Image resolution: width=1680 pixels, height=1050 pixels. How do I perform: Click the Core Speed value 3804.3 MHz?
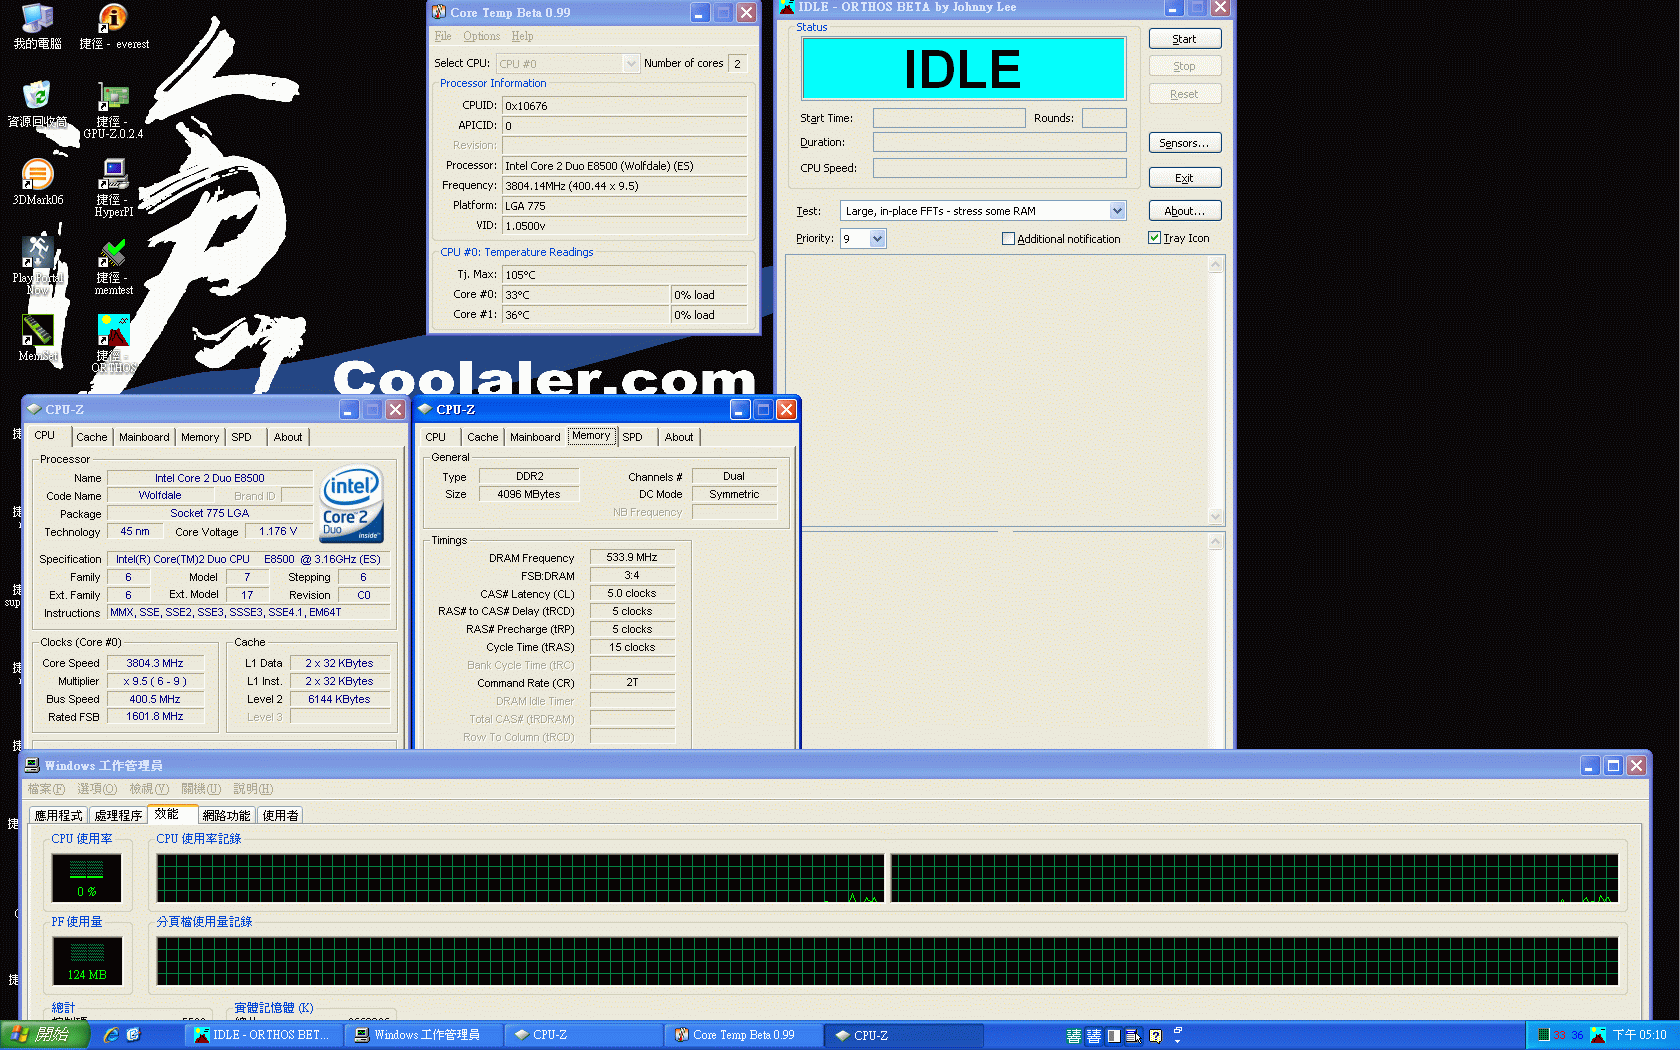(x=155, y=663)
